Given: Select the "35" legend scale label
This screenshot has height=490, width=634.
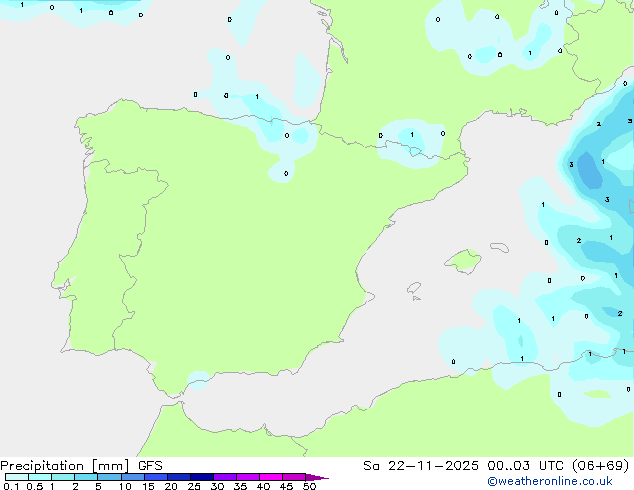Looking at the screenshot, I should [240, 486].
